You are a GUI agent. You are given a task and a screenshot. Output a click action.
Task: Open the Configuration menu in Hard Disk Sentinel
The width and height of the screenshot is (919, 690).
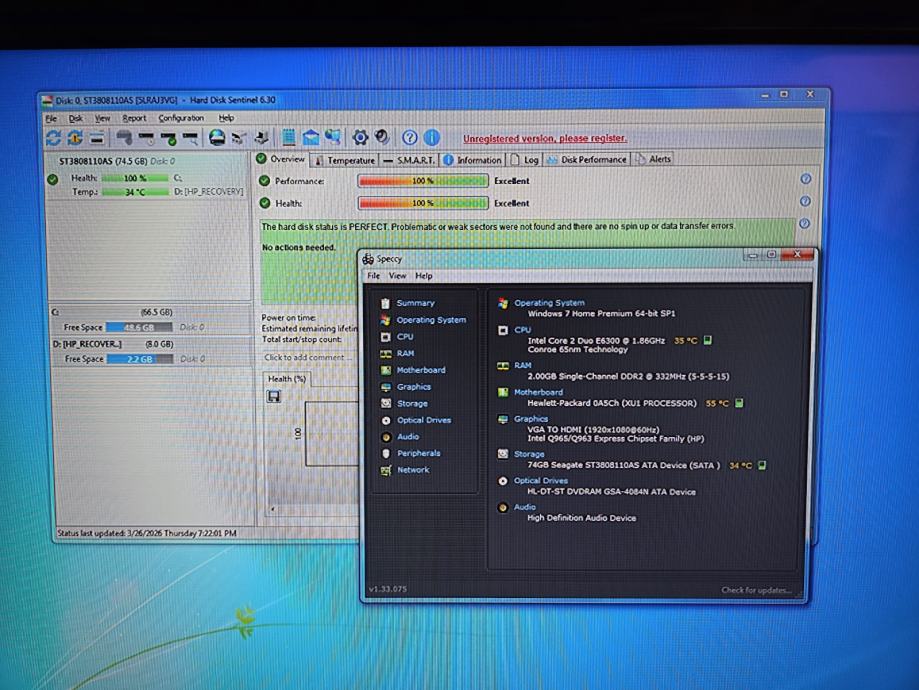point(181,118)
